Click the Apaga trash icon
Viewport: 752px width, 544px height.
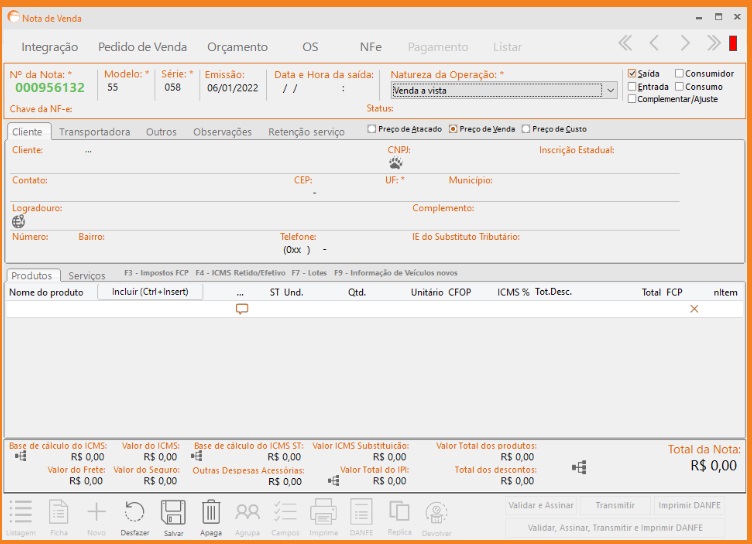click(x=210, y=513)
